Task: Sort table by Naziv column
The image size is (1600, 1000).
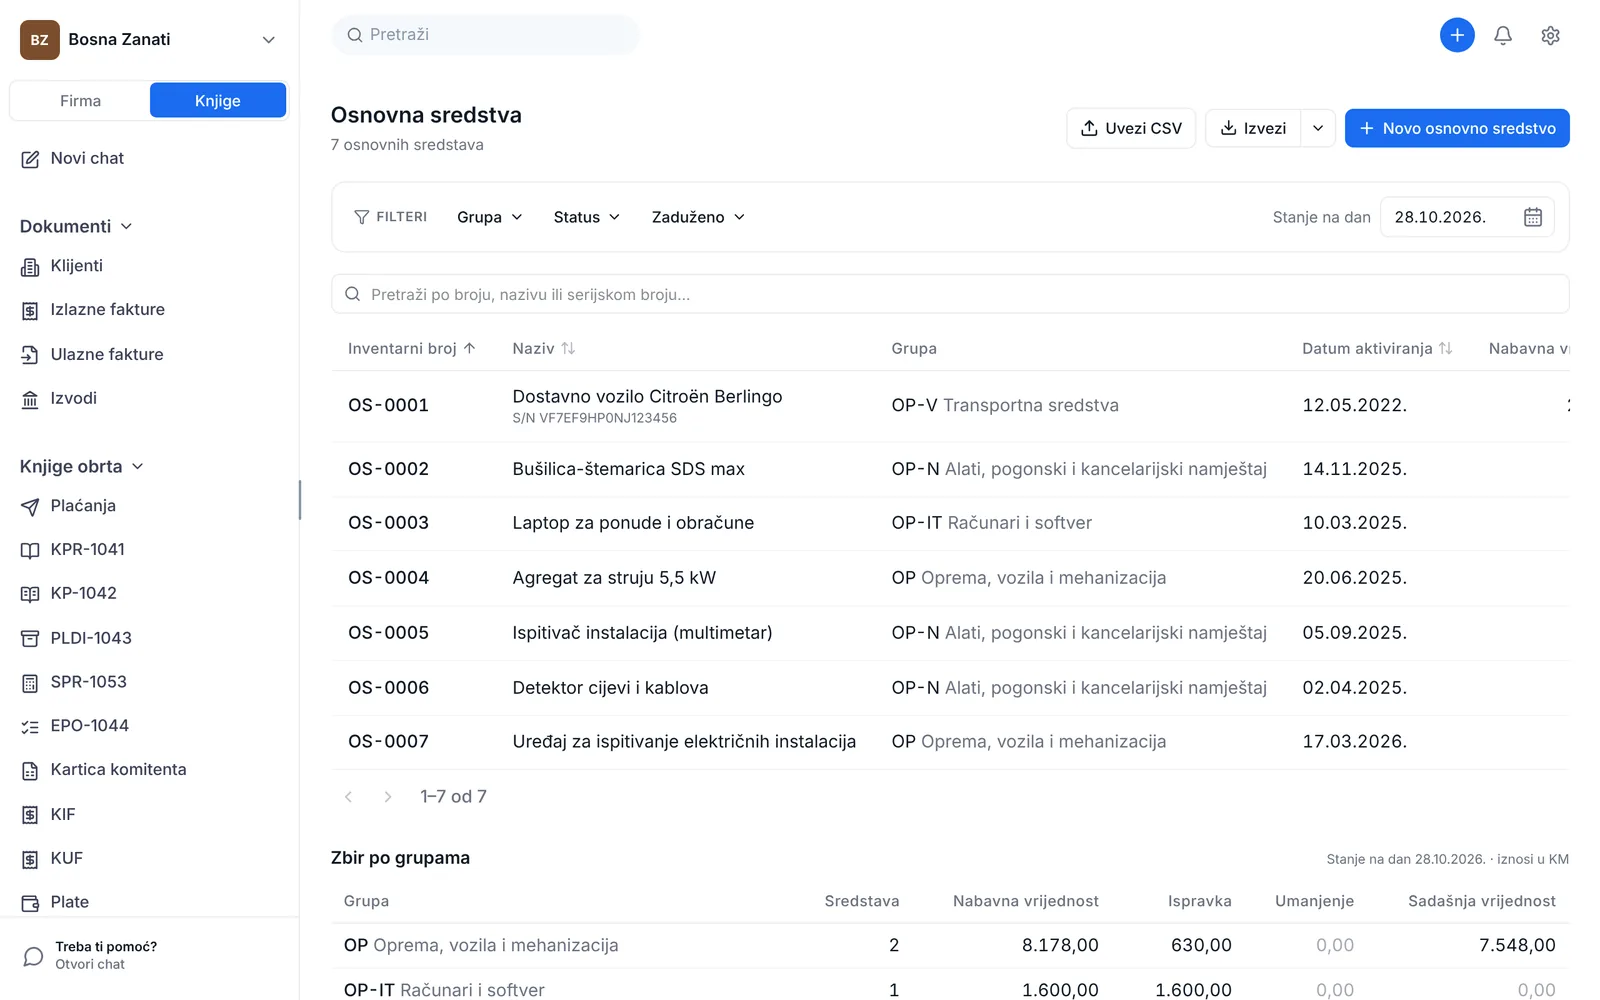Action: point(544,348)
